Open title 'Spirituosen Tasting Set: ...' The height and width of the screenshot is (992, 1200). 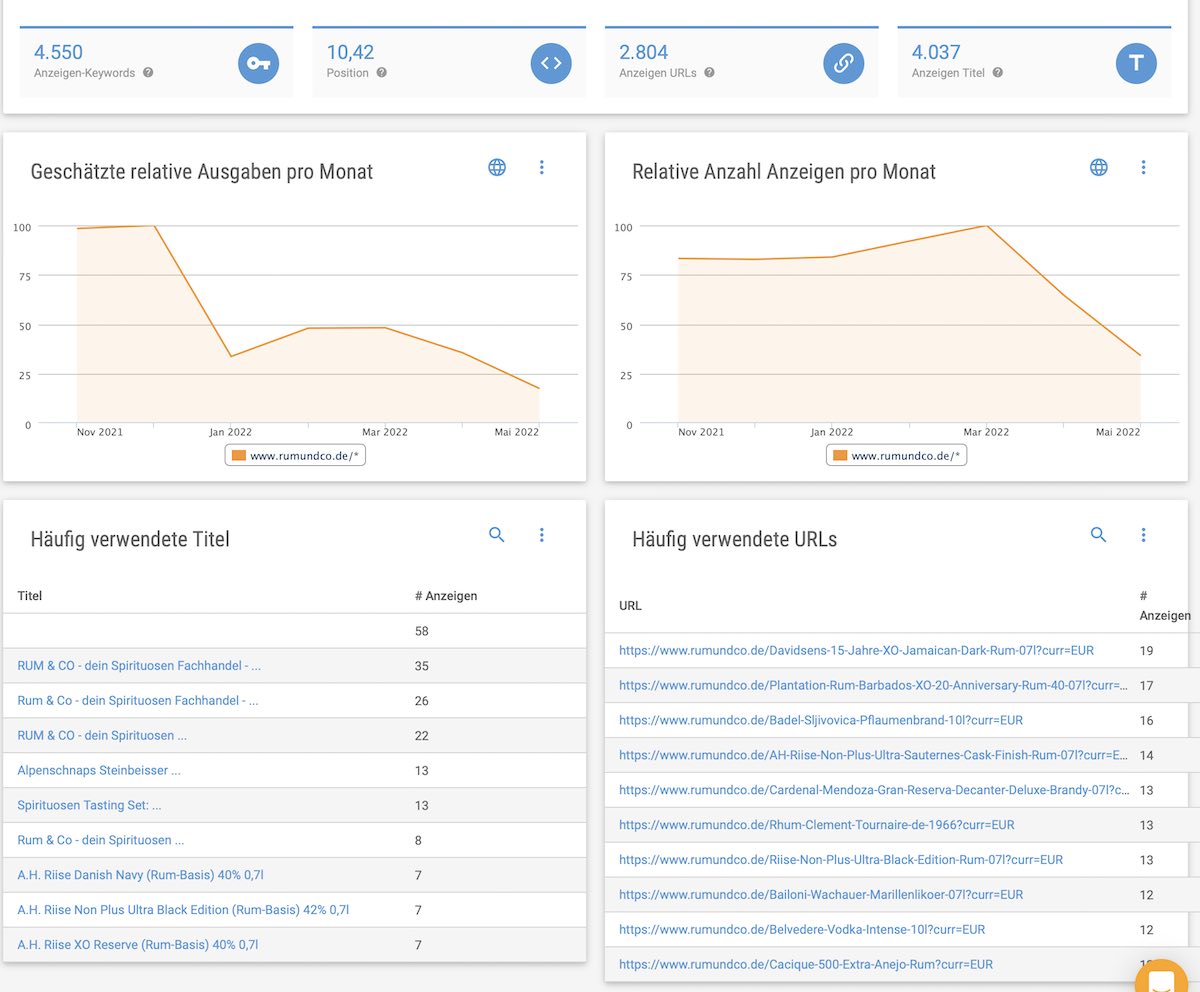(89, 806)
